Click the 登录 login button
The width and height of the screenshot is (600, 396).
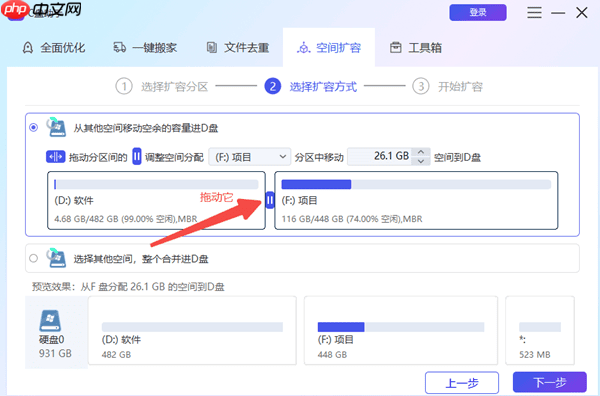[x=478, y=13]
